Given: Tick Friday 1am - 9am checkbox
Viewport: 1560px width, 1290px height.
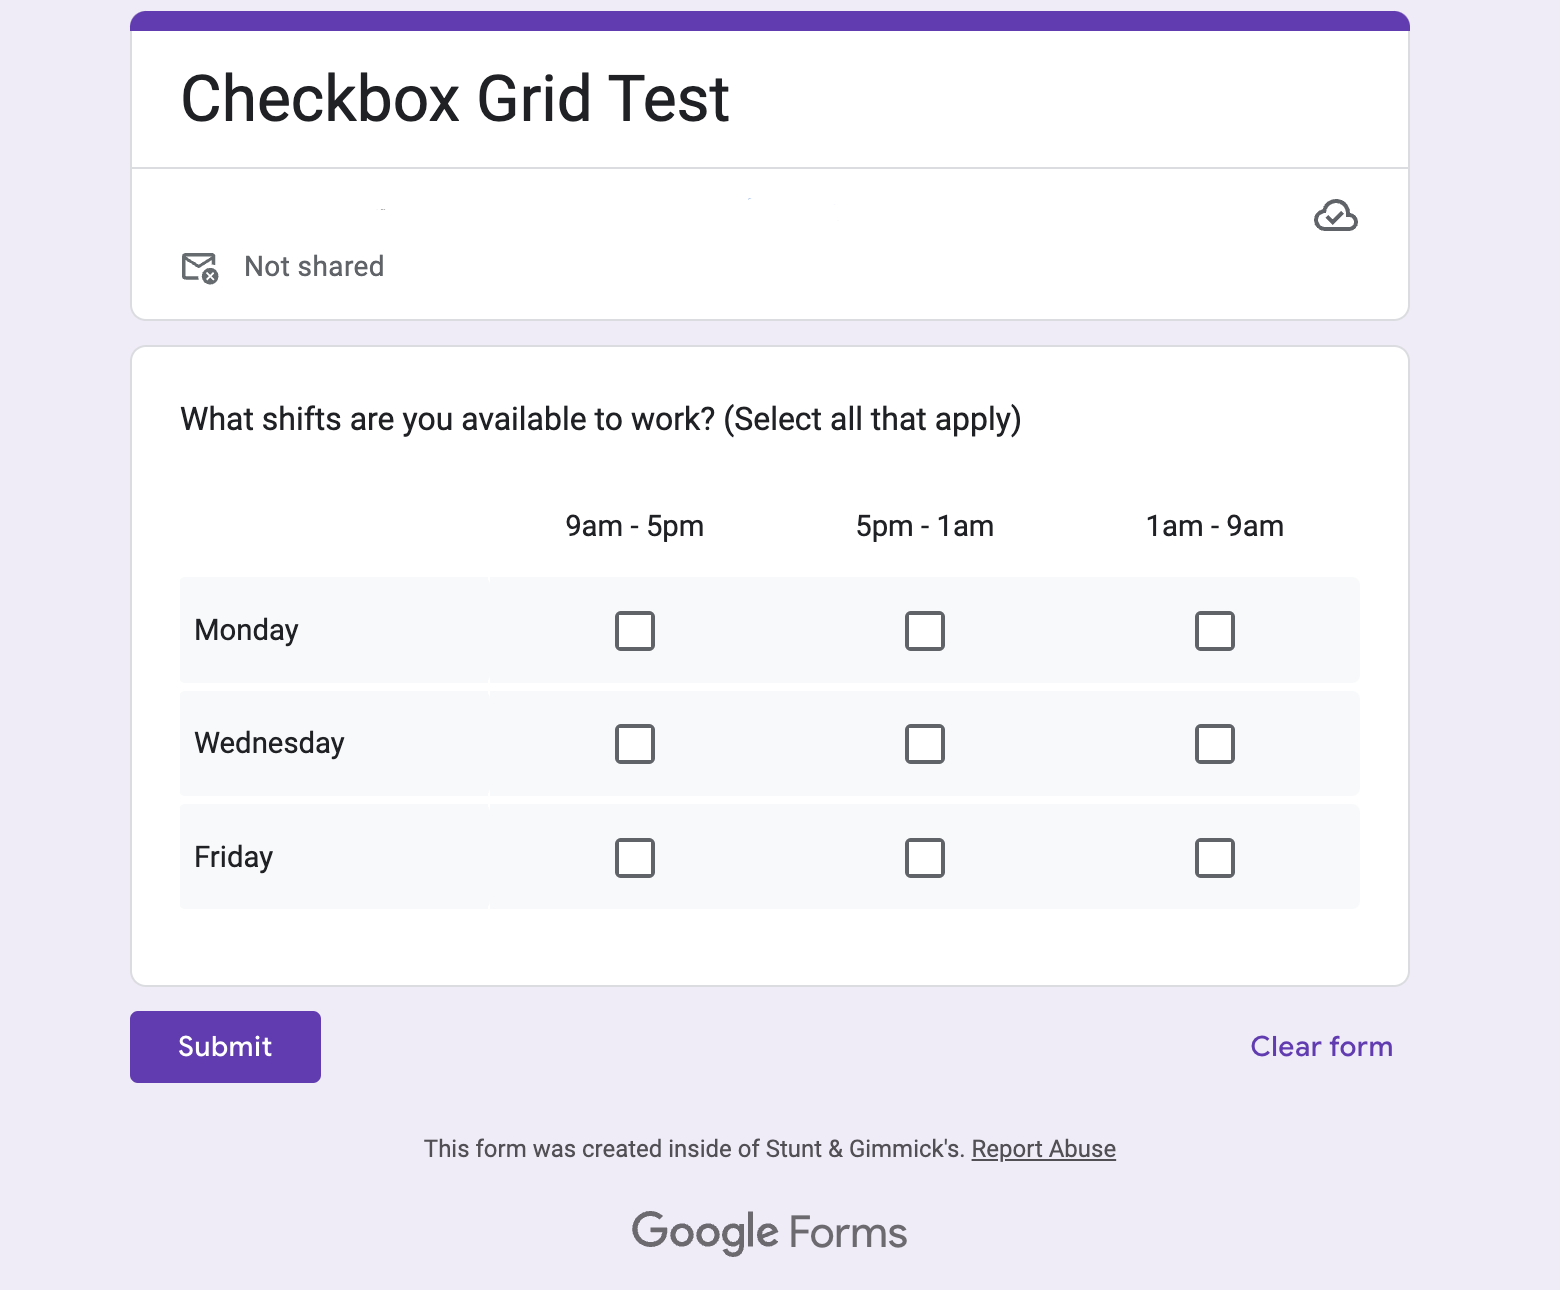Looking at the screenshot, I should (1215, 858).
